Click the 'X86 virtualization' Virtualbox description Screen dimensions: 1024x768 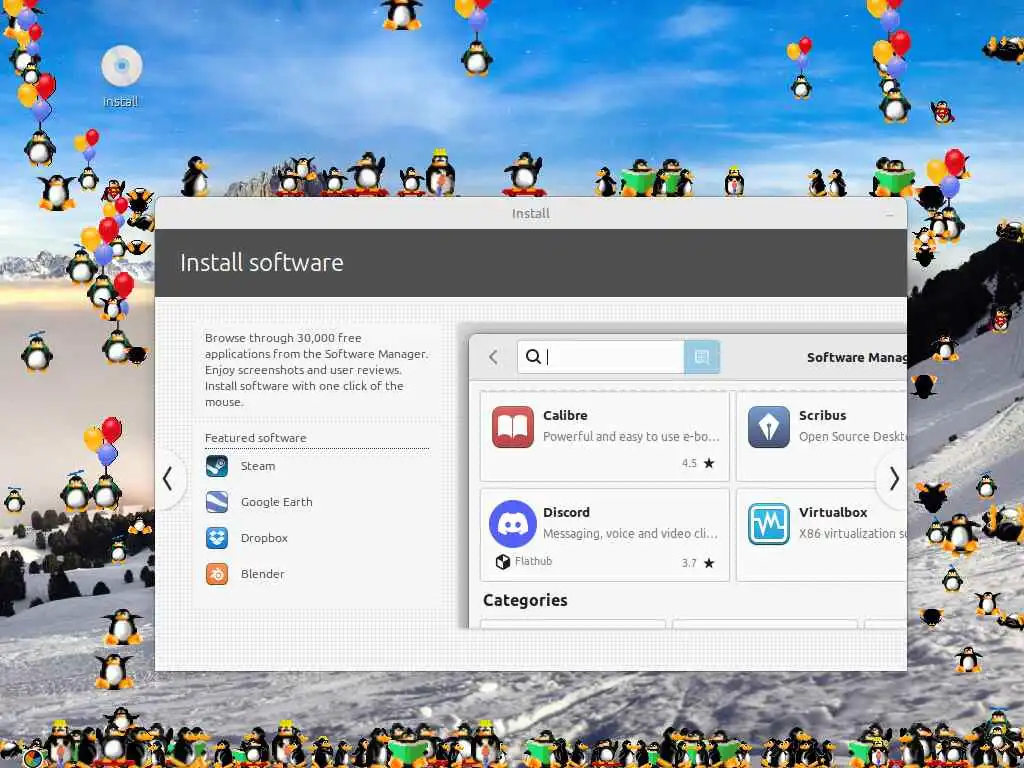click(852, 534)
